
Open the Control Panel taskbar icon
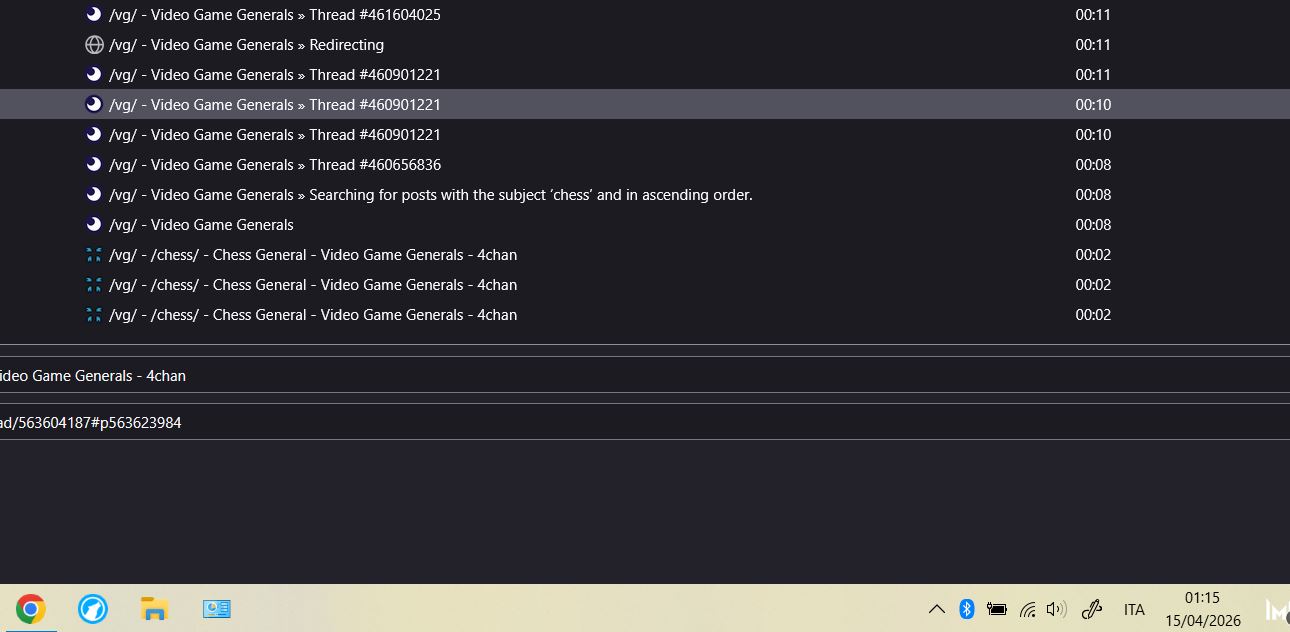click(x=216, y=608)
